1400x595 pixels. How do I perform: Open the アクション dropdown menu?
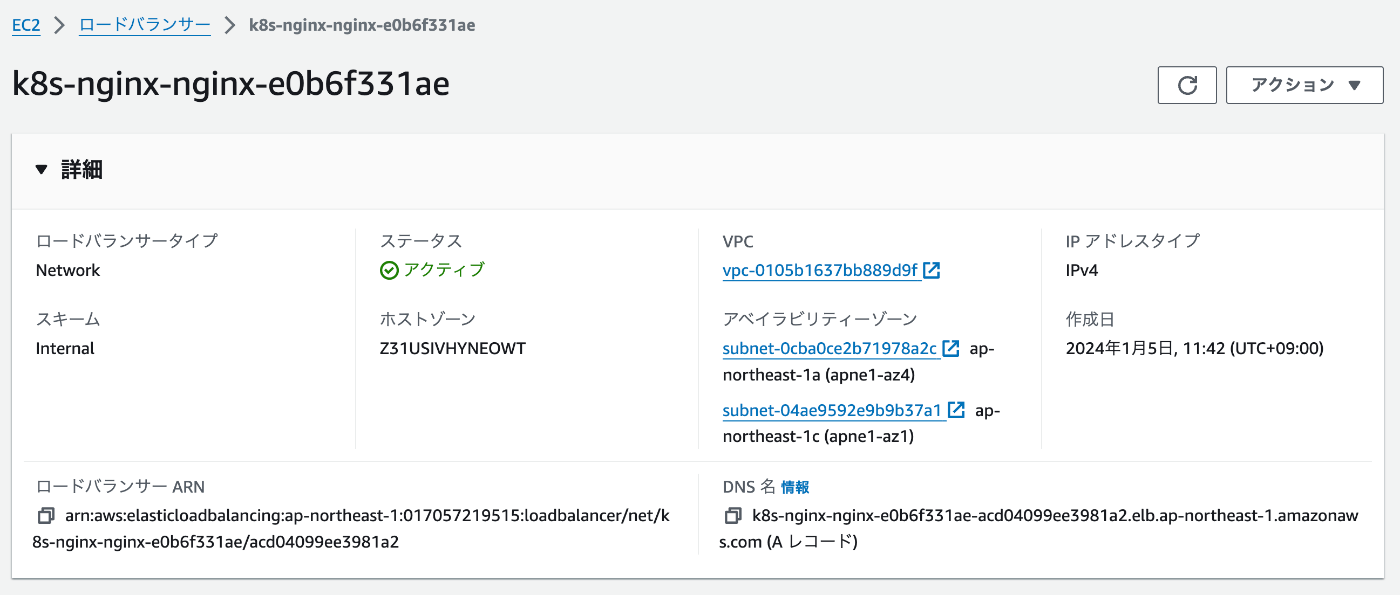(1306, 85)
